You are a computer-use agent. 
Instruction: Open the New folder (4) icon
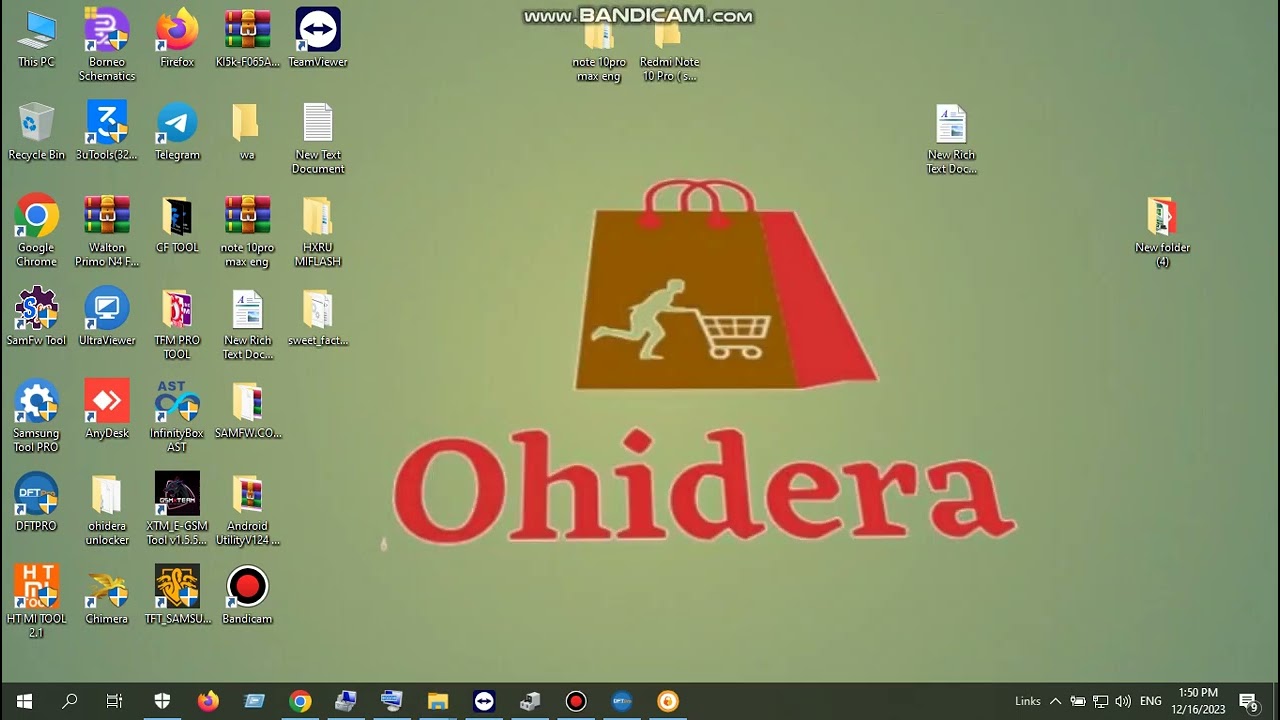pyautogui.click(x=1162, y=231)
